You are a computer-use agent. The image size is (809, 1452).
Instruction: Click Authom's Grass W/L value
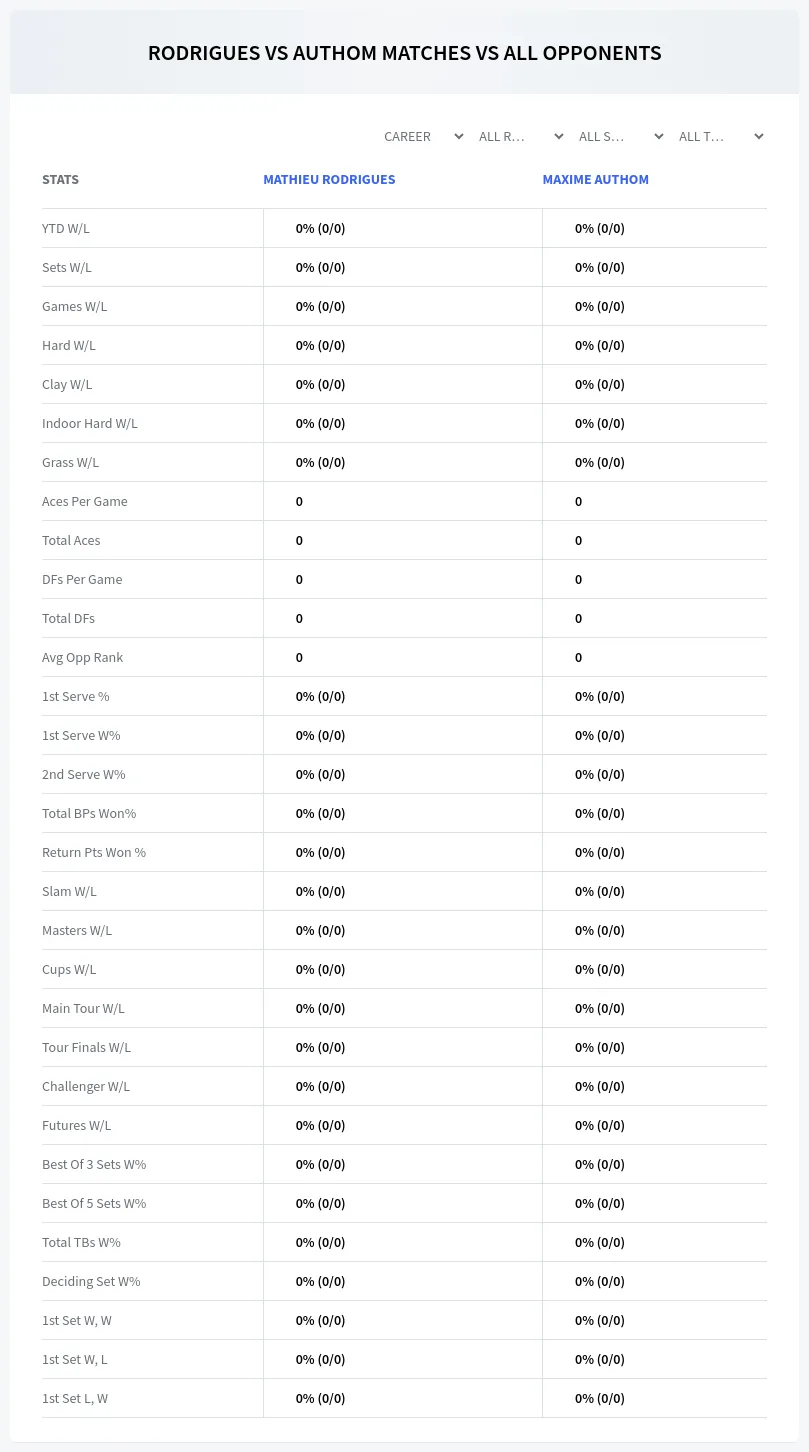point(600,462)
